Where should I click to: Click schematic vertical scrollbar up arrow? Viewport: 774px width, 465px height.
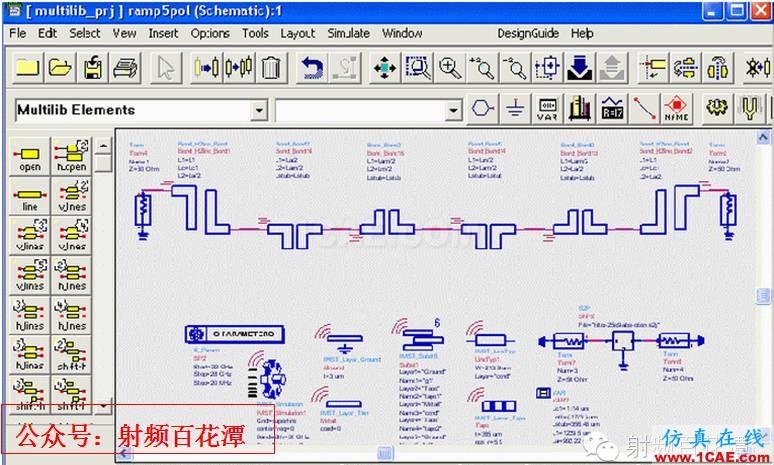(763, 137)
